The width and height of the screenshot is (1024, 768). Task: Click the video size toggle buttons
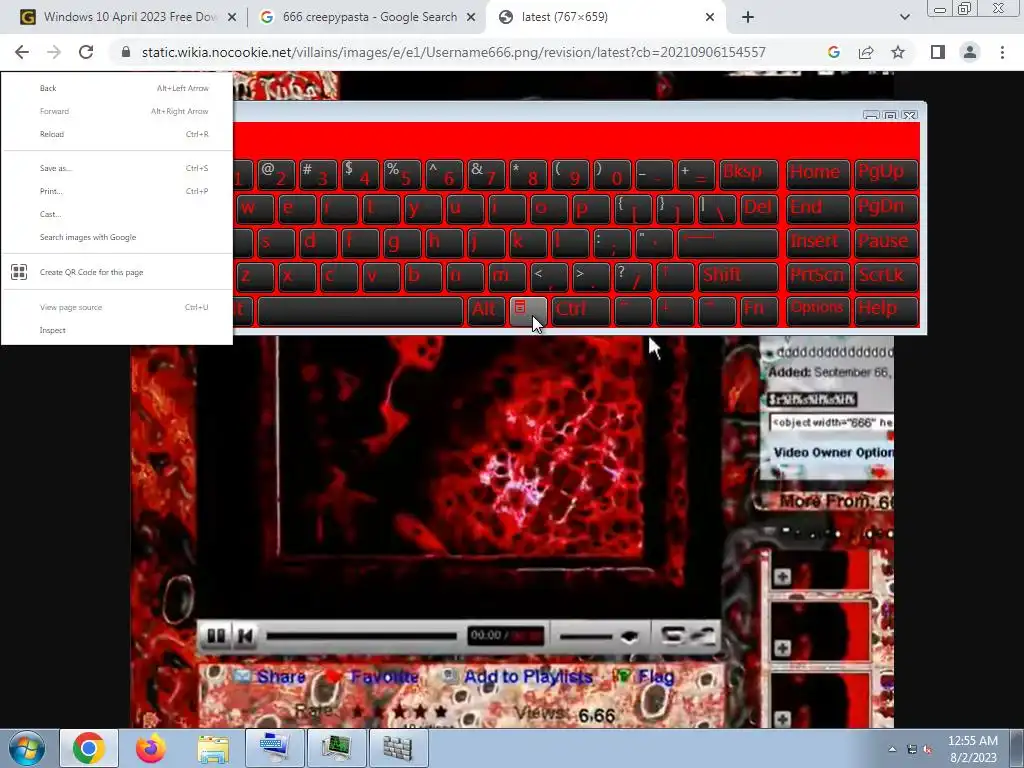[686, 635]
